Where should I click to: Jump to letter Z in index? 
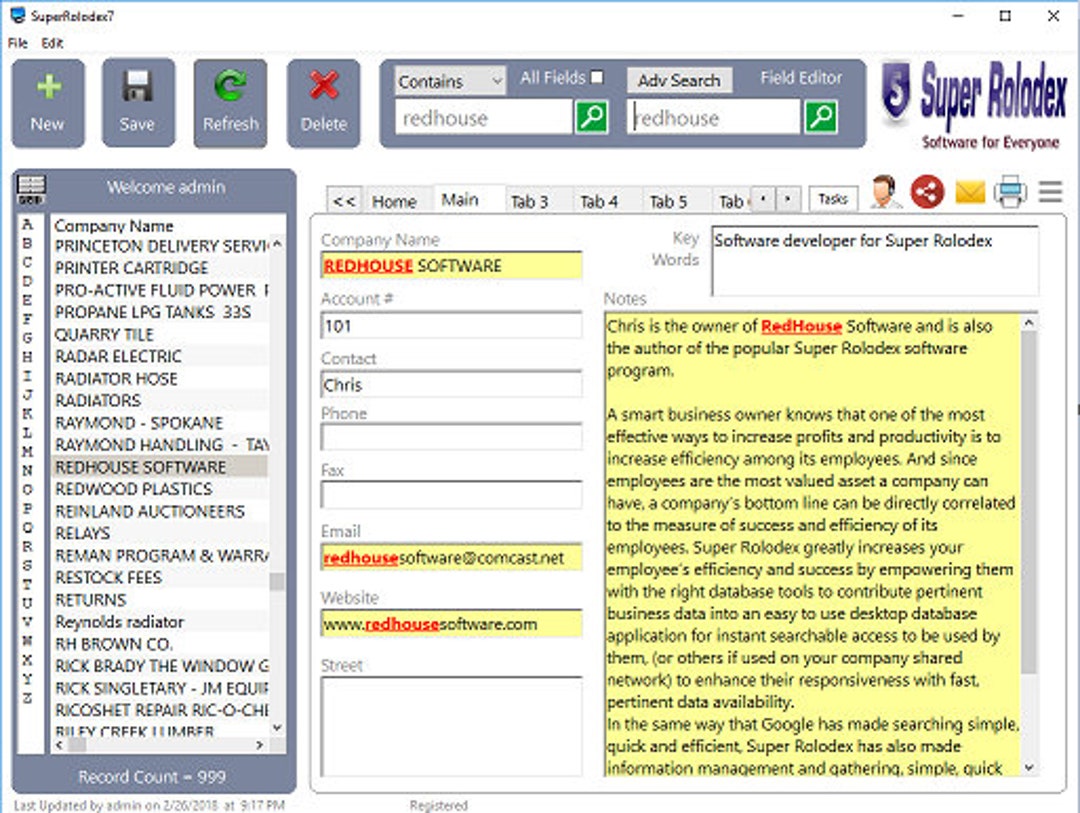[28, 698]
